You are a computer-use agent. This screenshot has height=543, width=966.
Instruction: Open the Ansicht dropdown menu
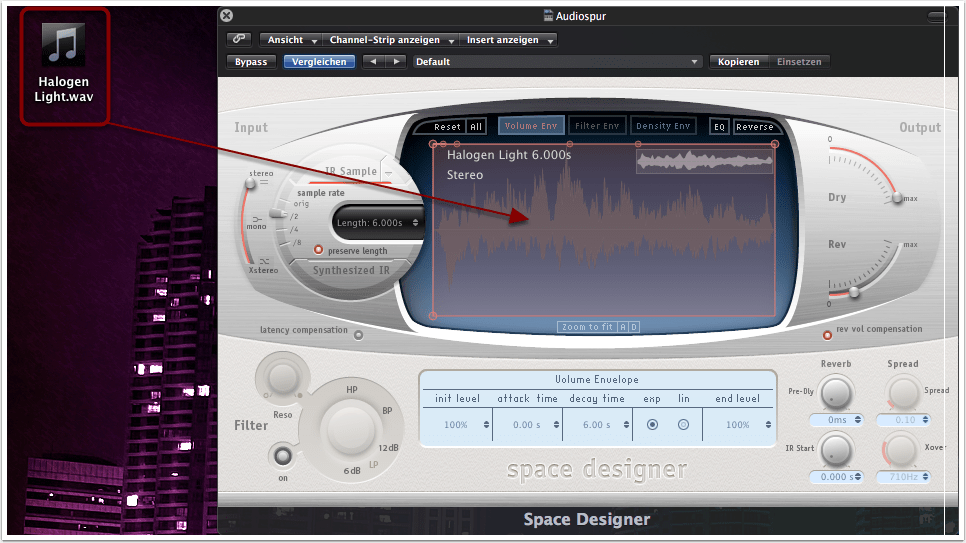(289, 40)
